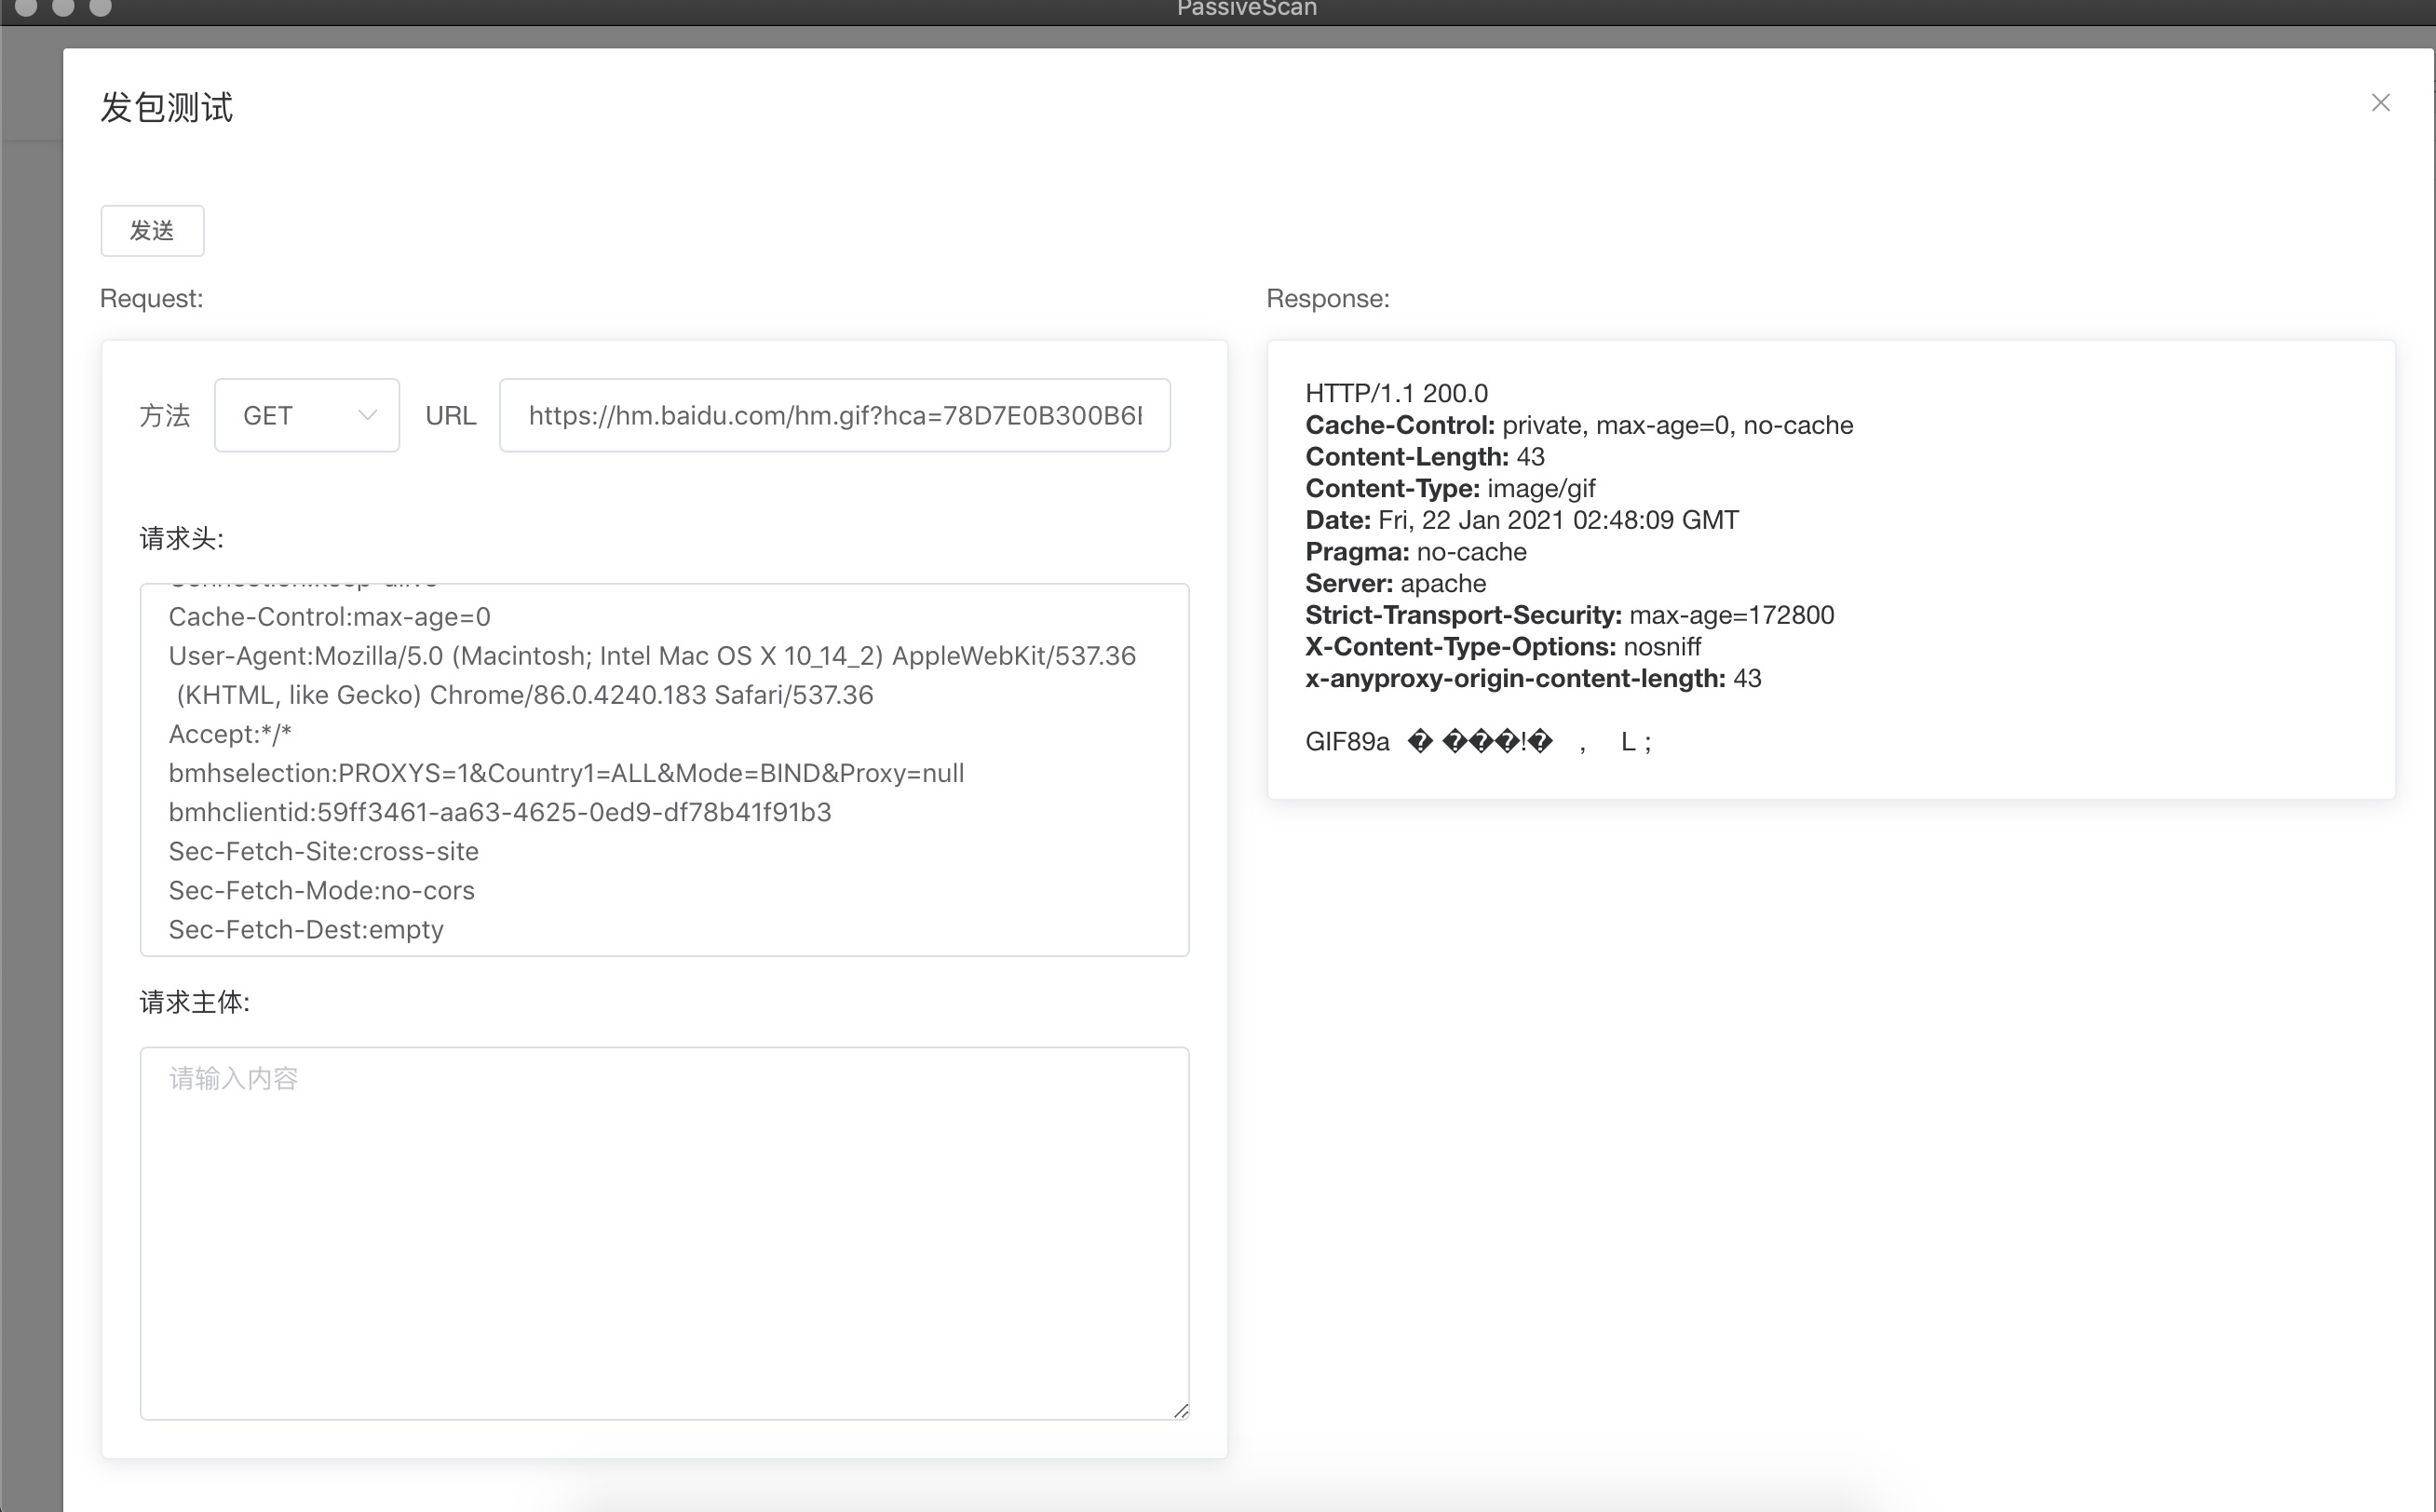The height and width of the screenshot is (1512, 2436).
Task: Click the Sec-Fetch-Dest:empty header line
Action: 306,929
